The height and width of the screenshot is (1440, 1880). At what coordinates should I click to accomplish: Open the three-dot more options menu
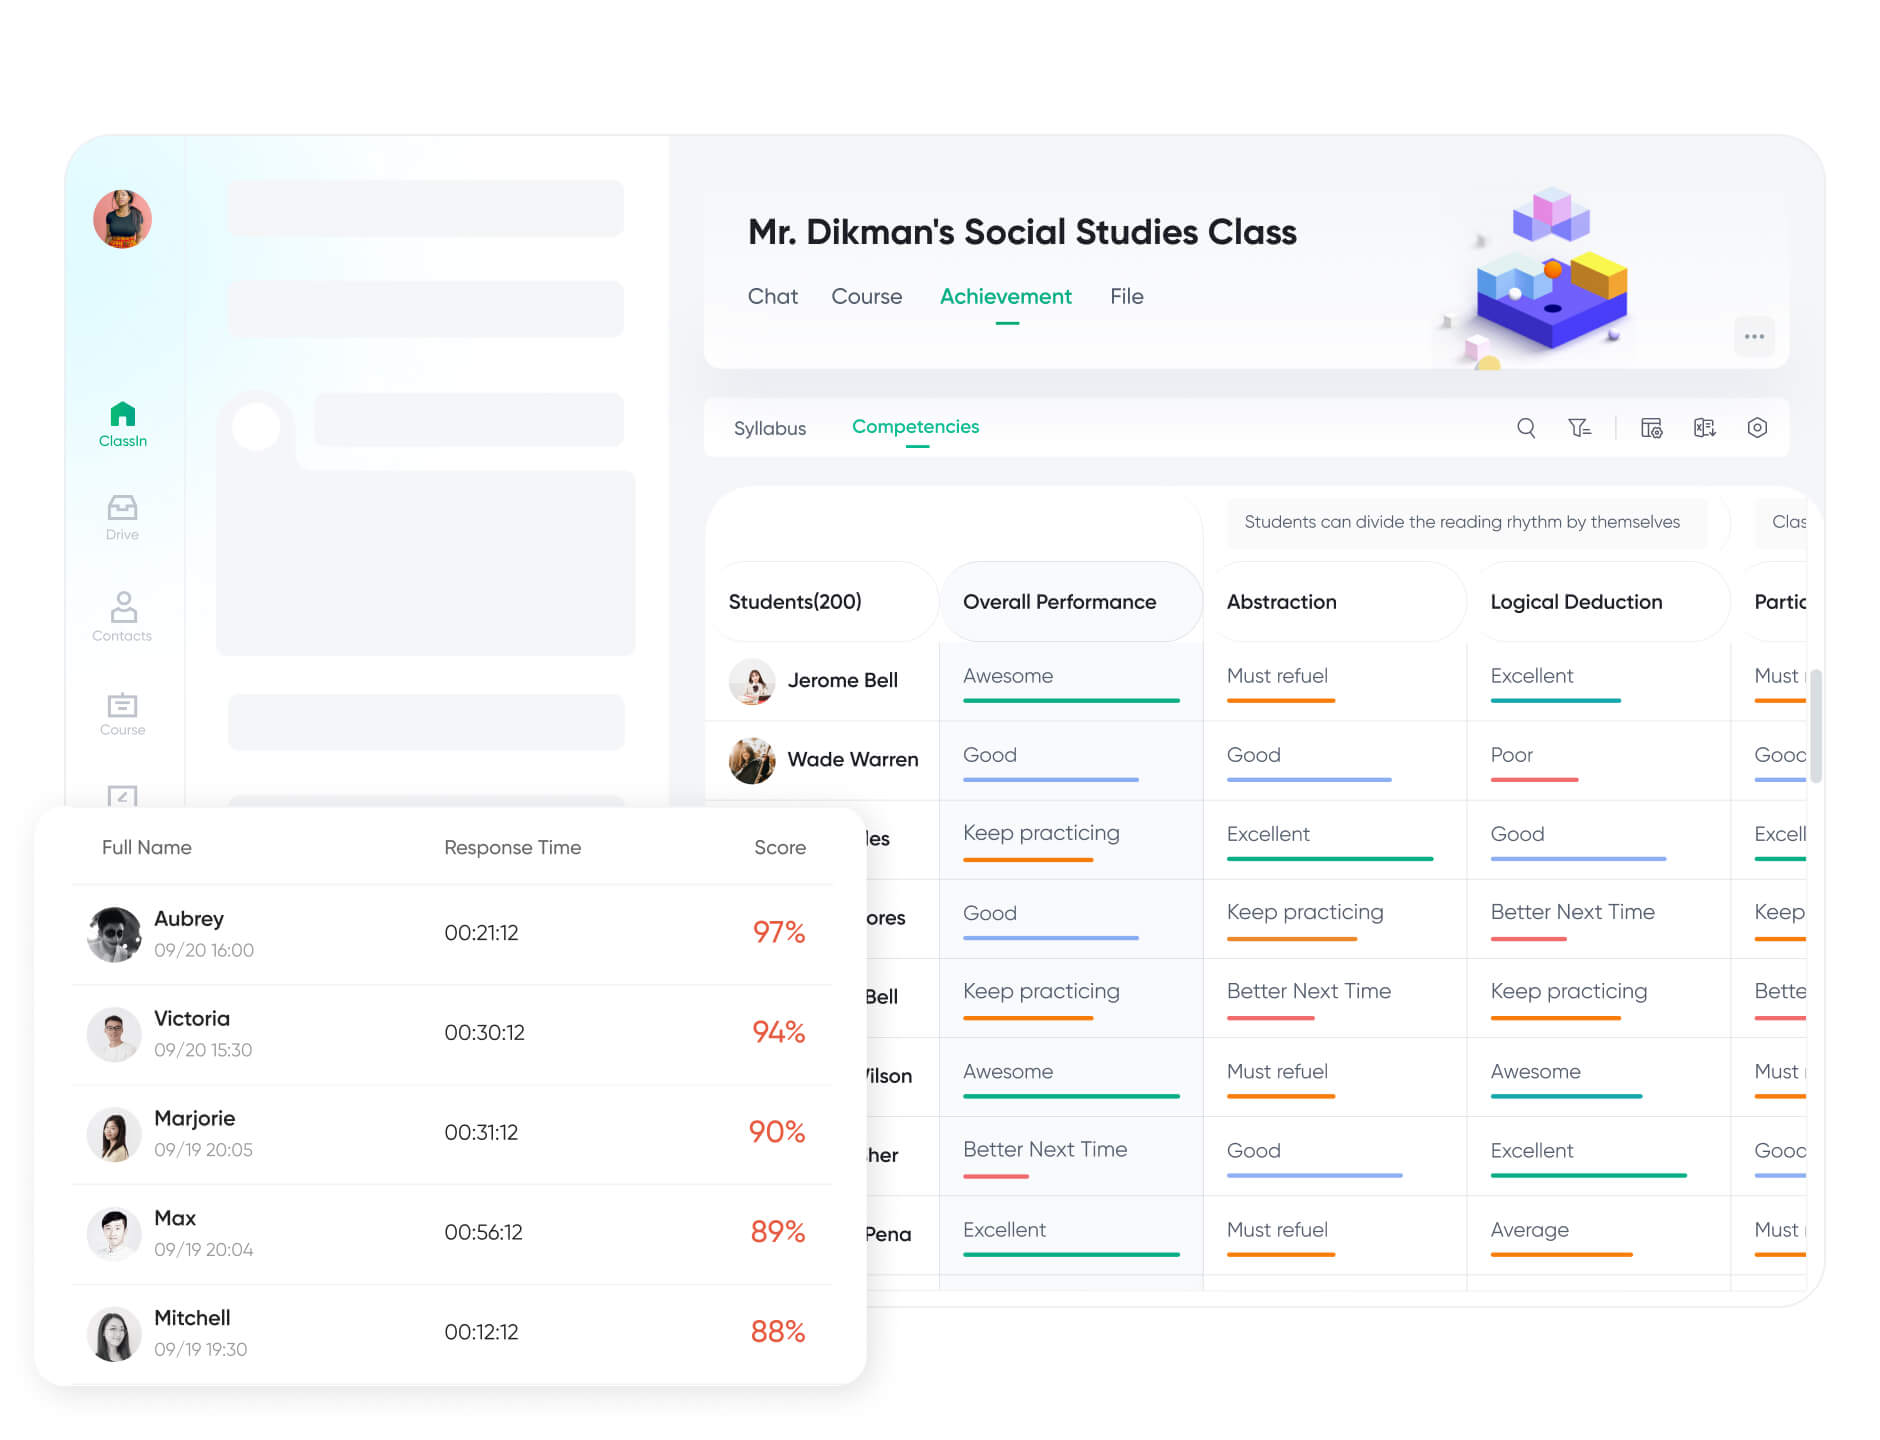(1754, 336)
